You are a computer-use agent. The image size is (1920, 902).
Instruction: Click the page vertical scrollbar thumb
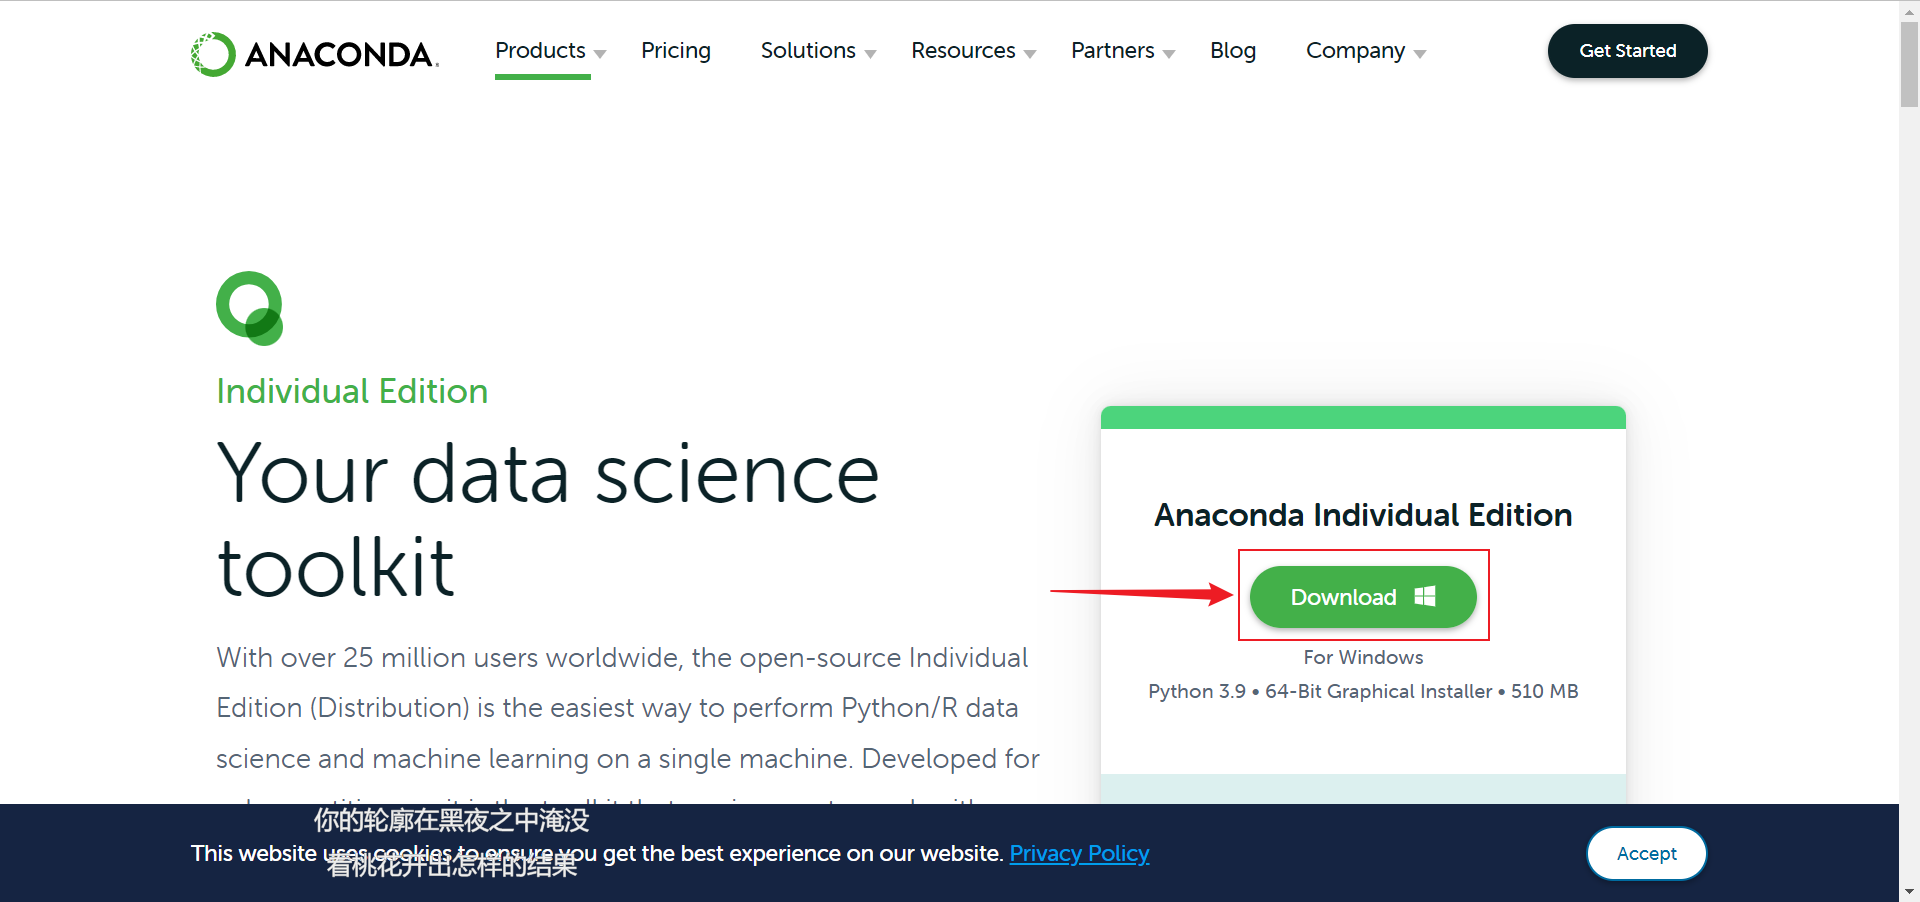click(x=1909, y=64)
